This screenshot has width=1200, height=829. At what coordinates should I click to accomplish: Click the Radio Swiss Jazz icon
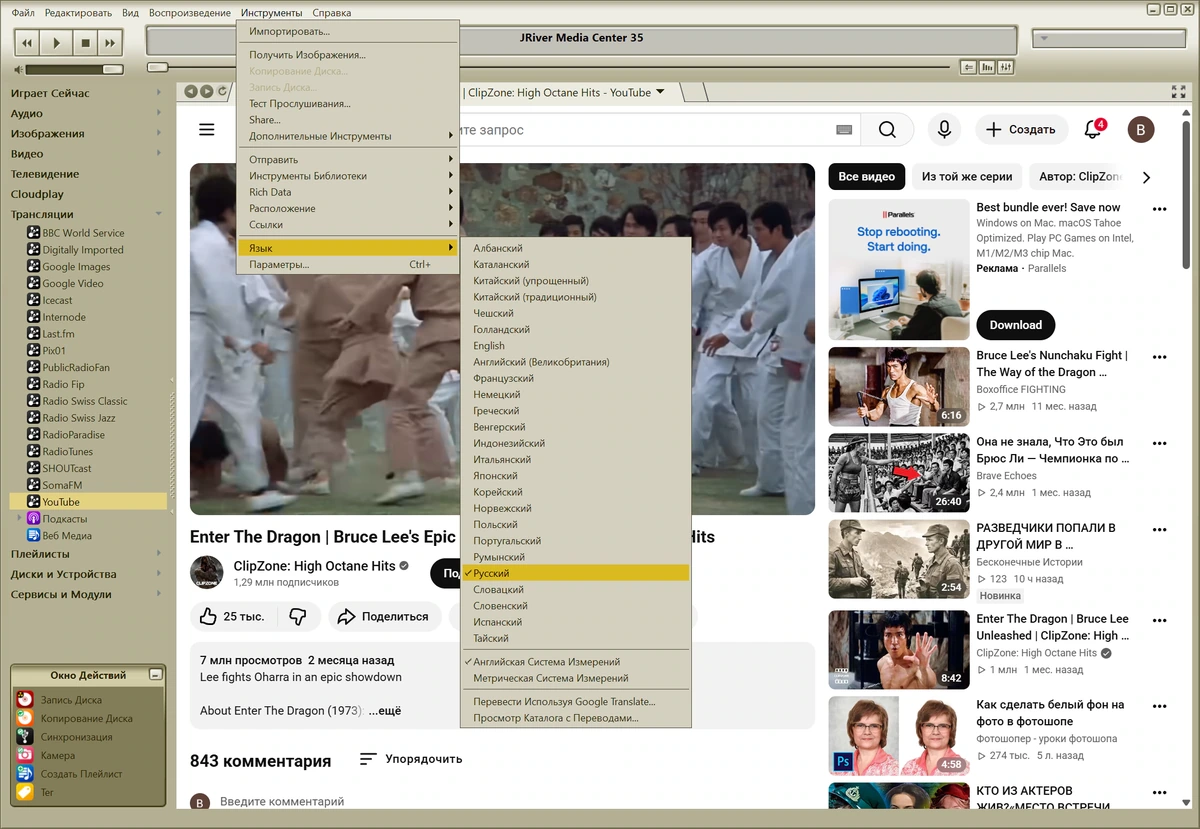tap(33, 418)
